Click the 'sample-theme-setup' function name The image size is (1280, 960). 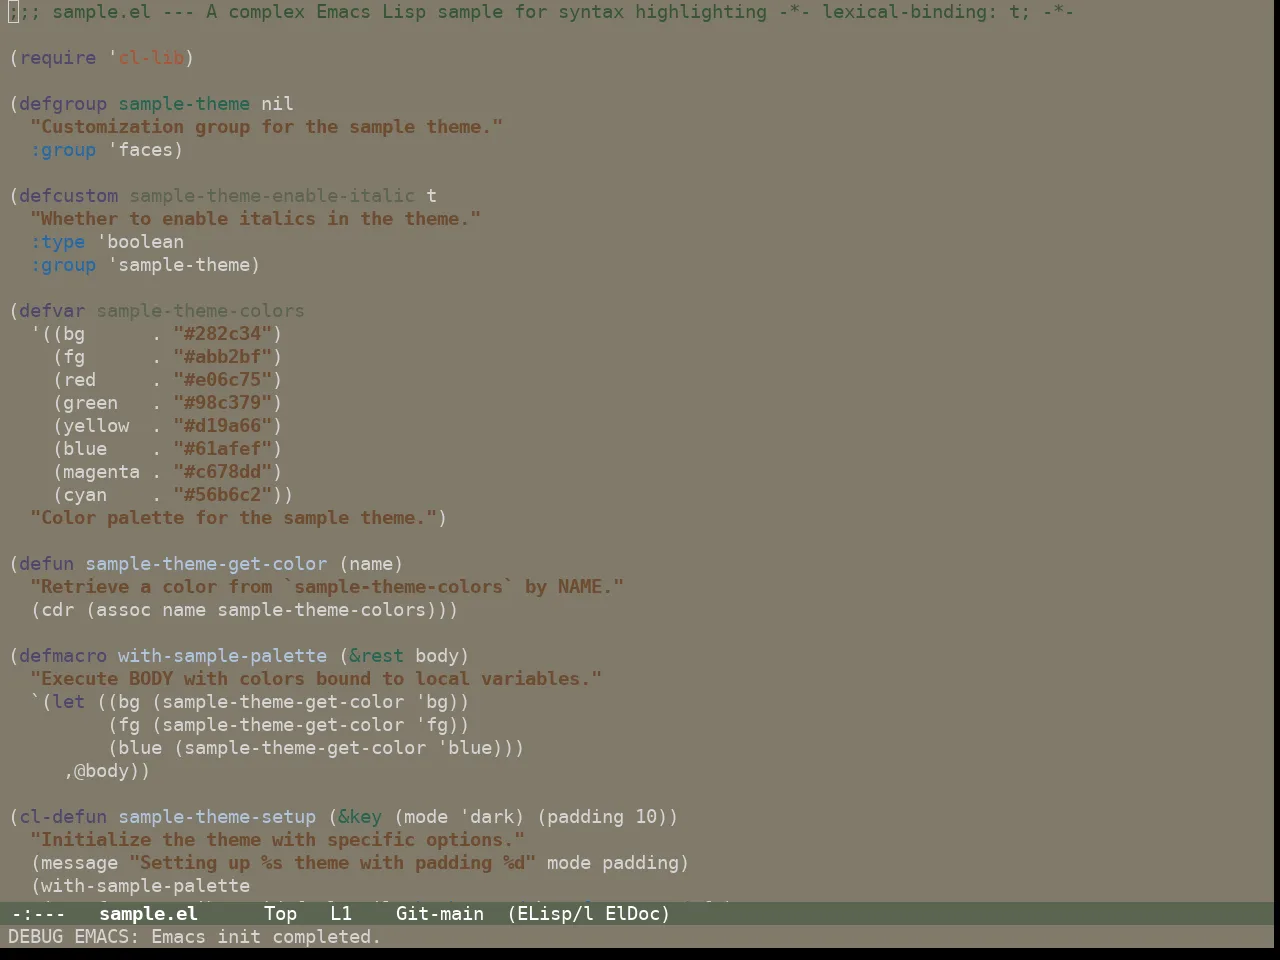217,817
